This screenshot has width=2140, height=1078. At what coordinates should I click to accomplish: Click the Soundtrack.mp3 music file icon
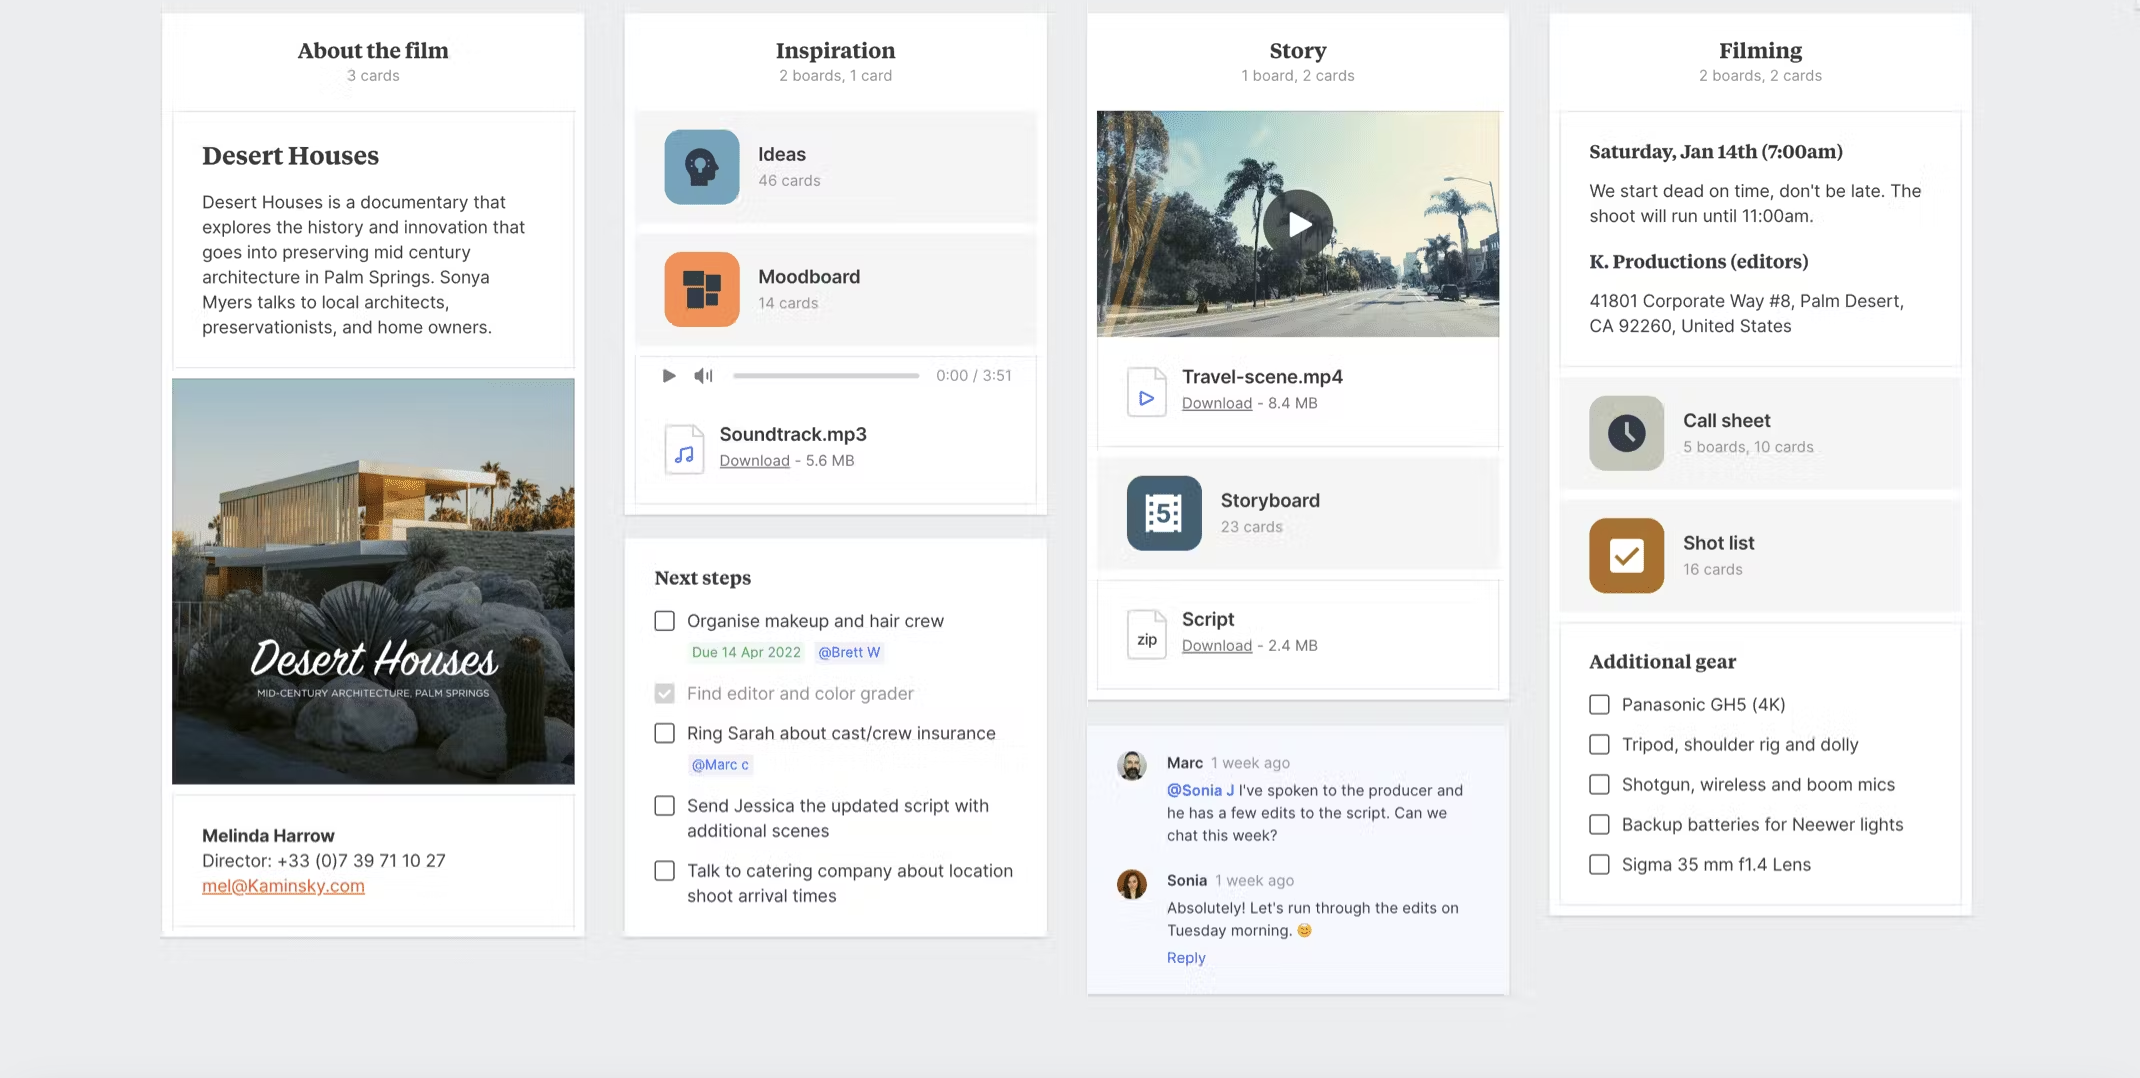[x=684, y=449]
